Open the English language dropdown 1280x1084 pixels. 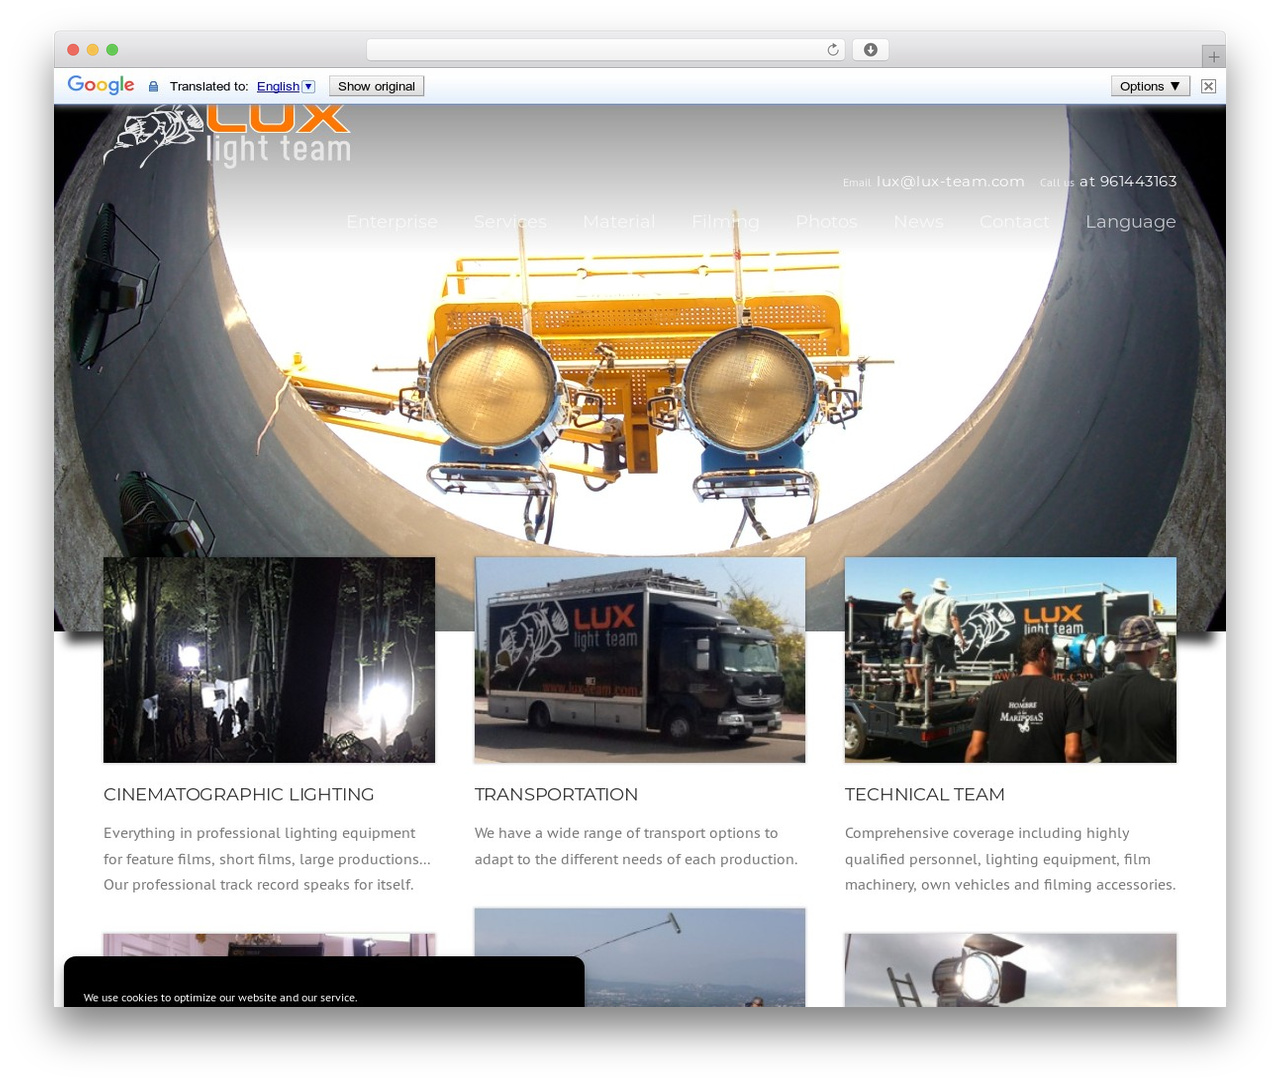click(x=286, y=86)
